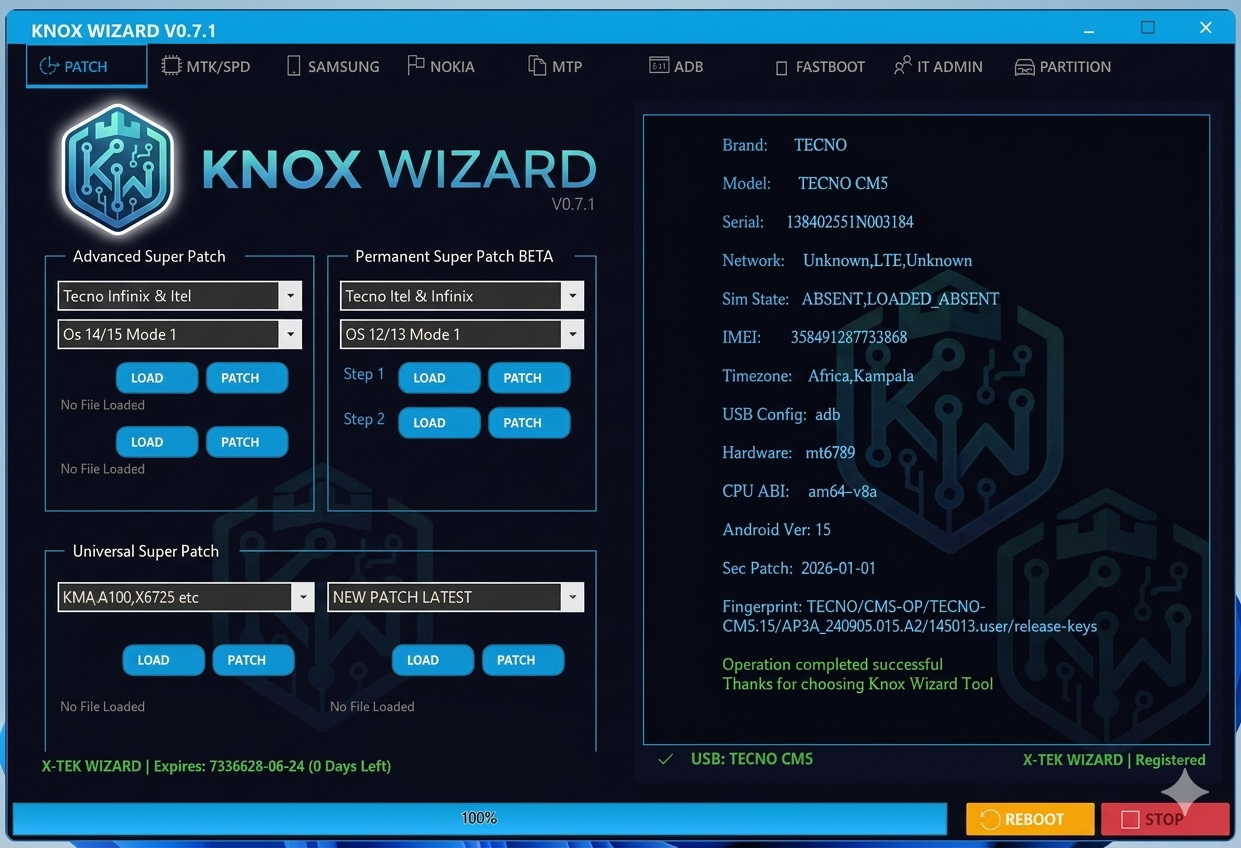Click second LOAD in Advanced Super Patch
1241x848 pixels.
point(157,442)
